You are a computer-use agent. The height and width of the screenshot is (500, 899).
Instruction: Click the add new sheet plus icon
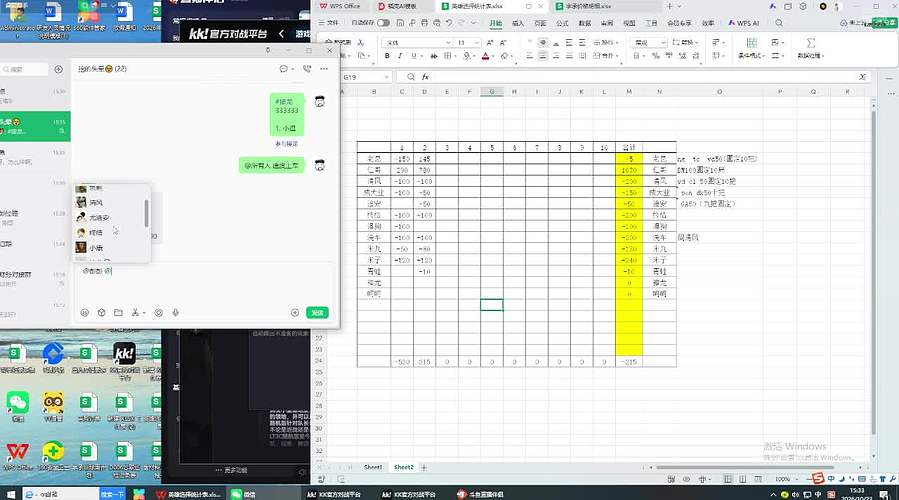424,467
